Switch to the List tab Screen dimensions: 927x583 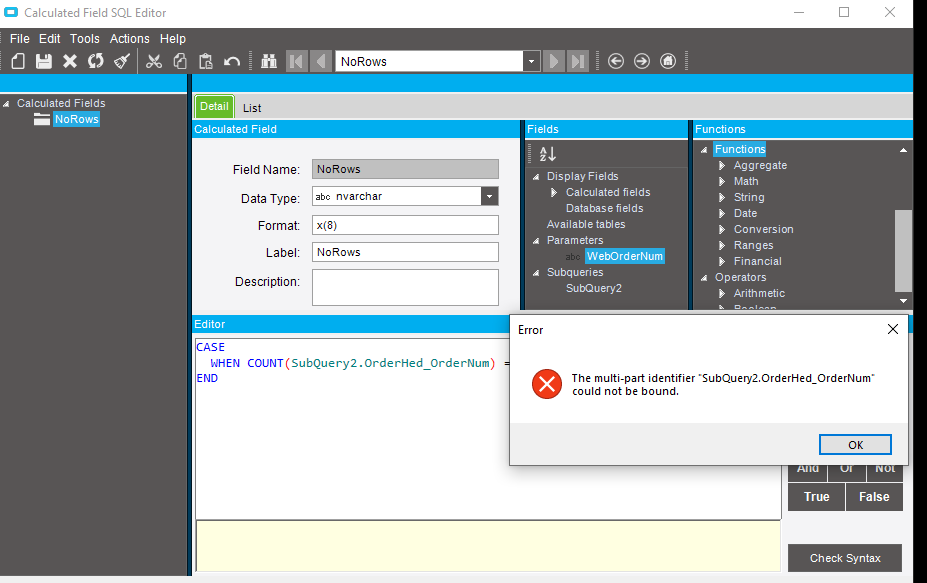click(252, 108)
